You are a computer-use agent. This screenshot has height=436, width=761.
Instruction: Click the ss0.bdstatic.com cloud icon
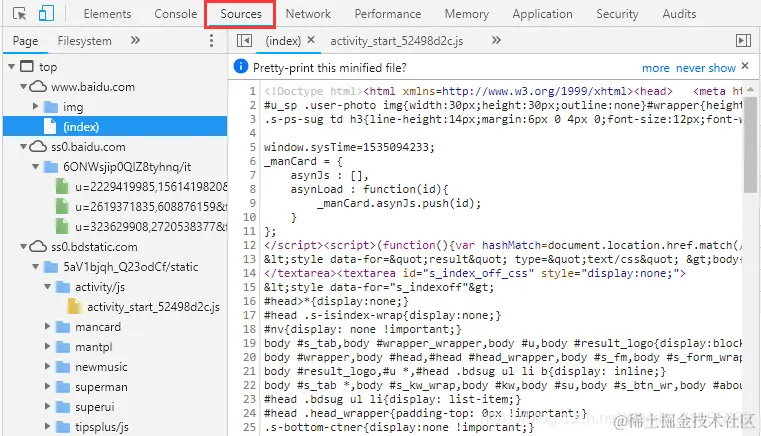38,247
